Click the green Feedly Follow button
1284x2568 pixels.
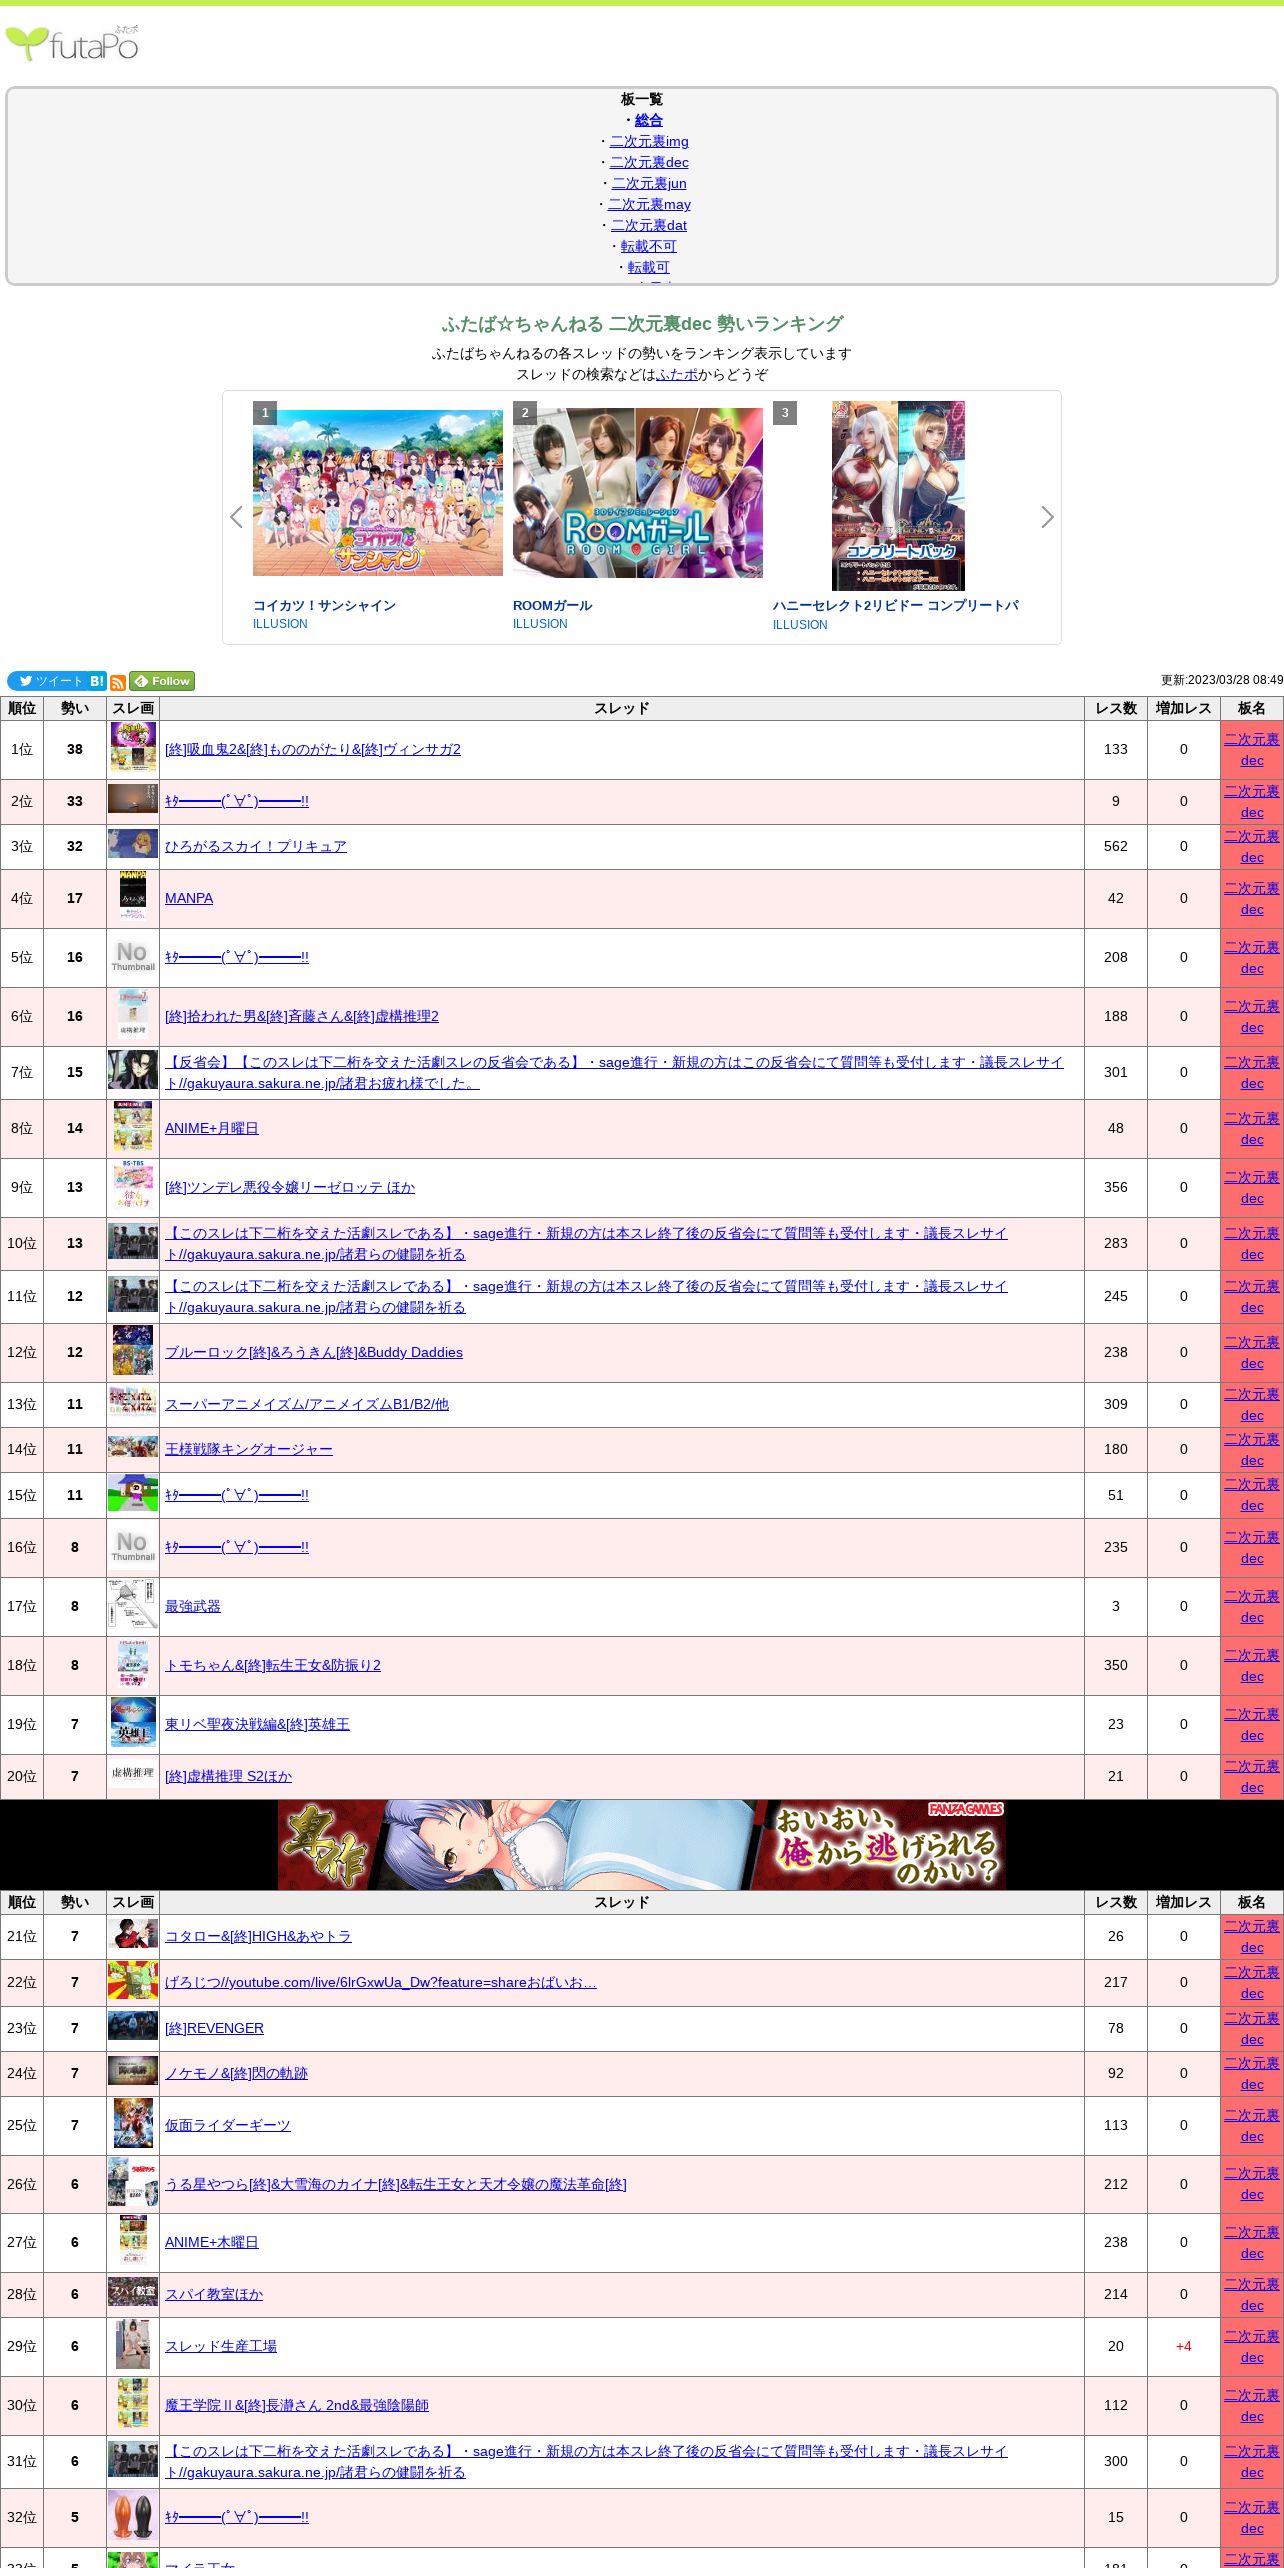pos(162,681)
